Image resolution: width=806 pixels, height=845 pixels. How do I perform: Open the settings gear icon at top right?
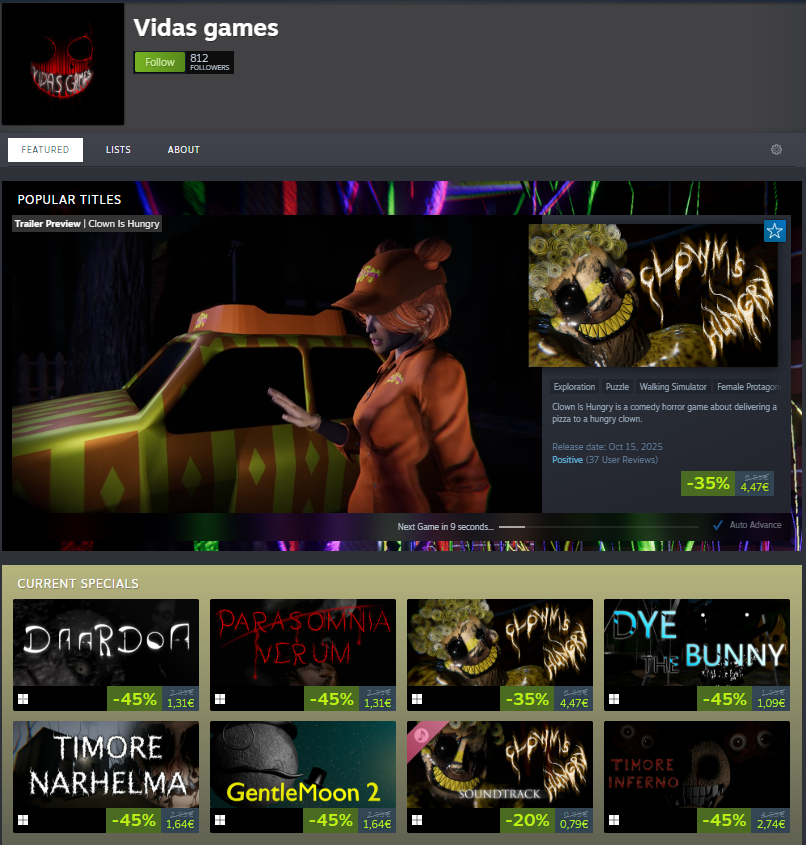pos(776,149)
